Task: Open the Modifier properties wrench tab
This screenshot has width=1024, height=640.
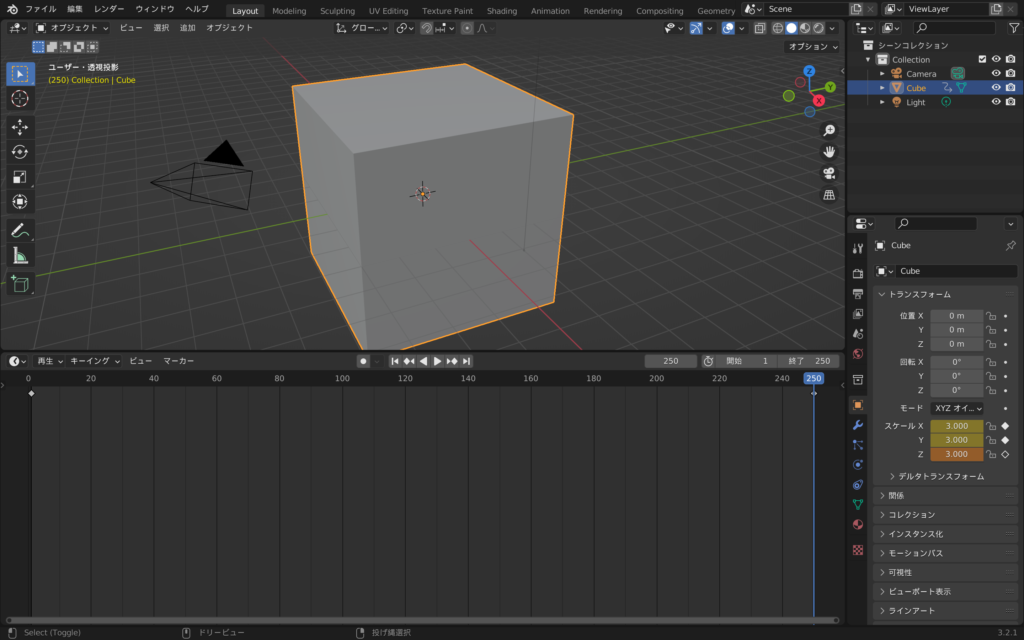Action: pos(857,425)
